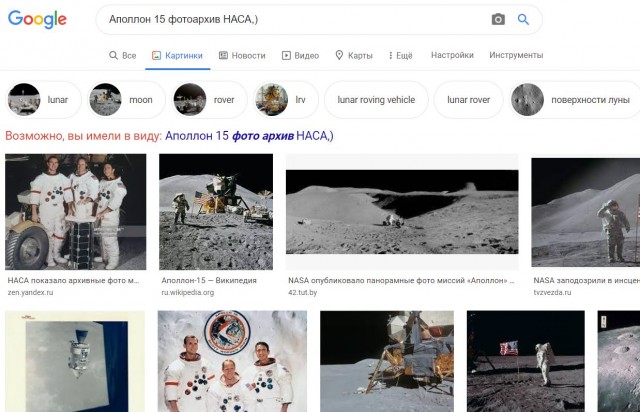
Task: Click the magnifier icon beside Все
Action: pyautogui.click(x=113, y=55)
